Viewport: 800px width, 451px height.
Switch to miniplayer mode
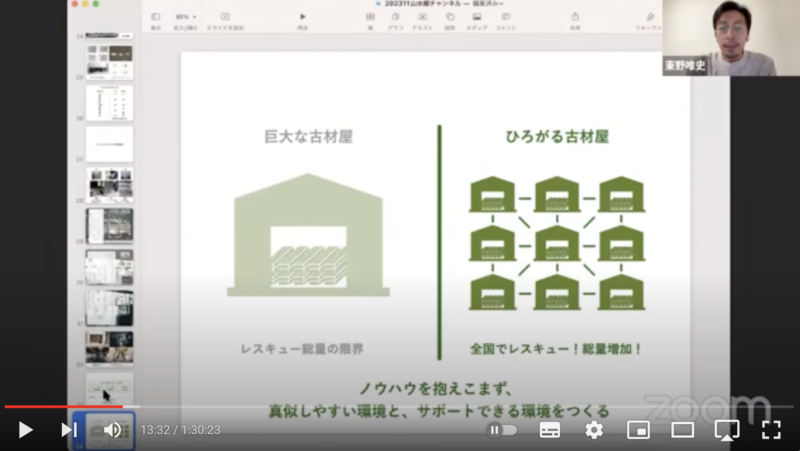pyautogui.click(x=638, y=430)
